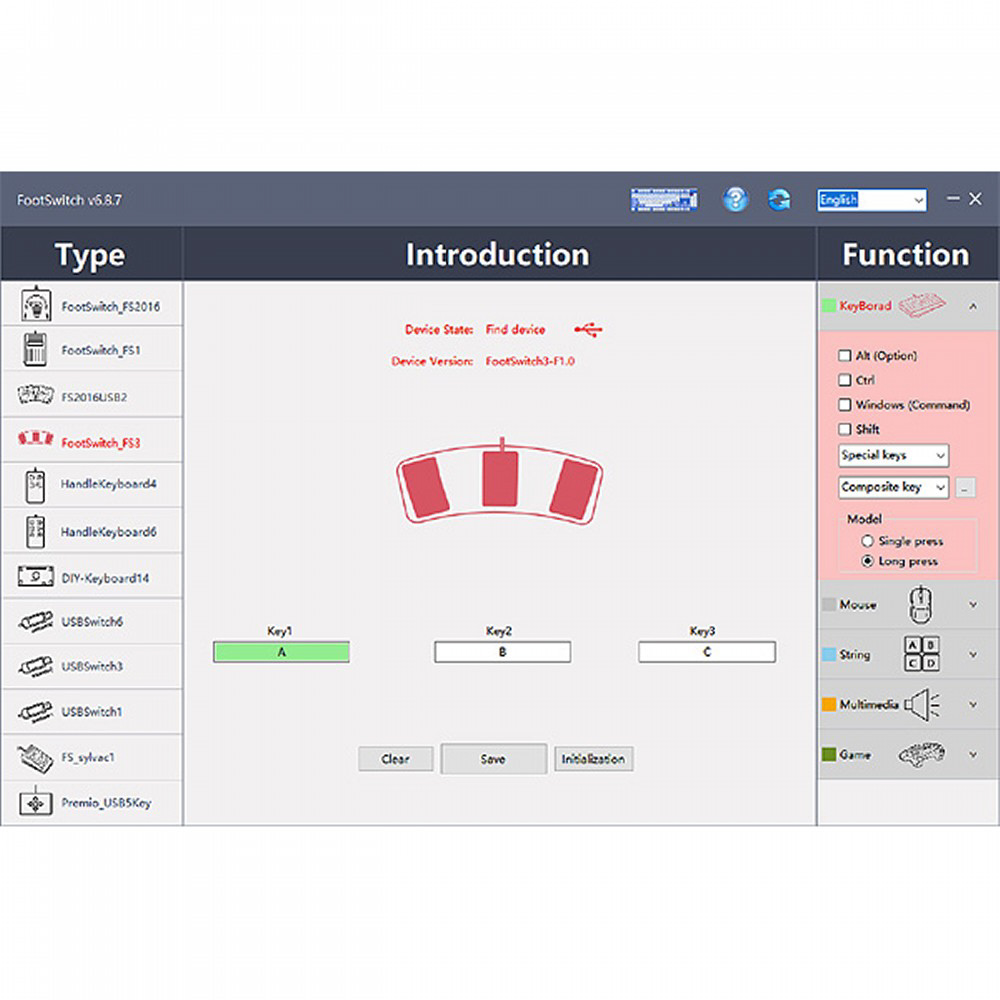
Task: Click the blue refresh icon in the title bar
Action: pos(779,199)
